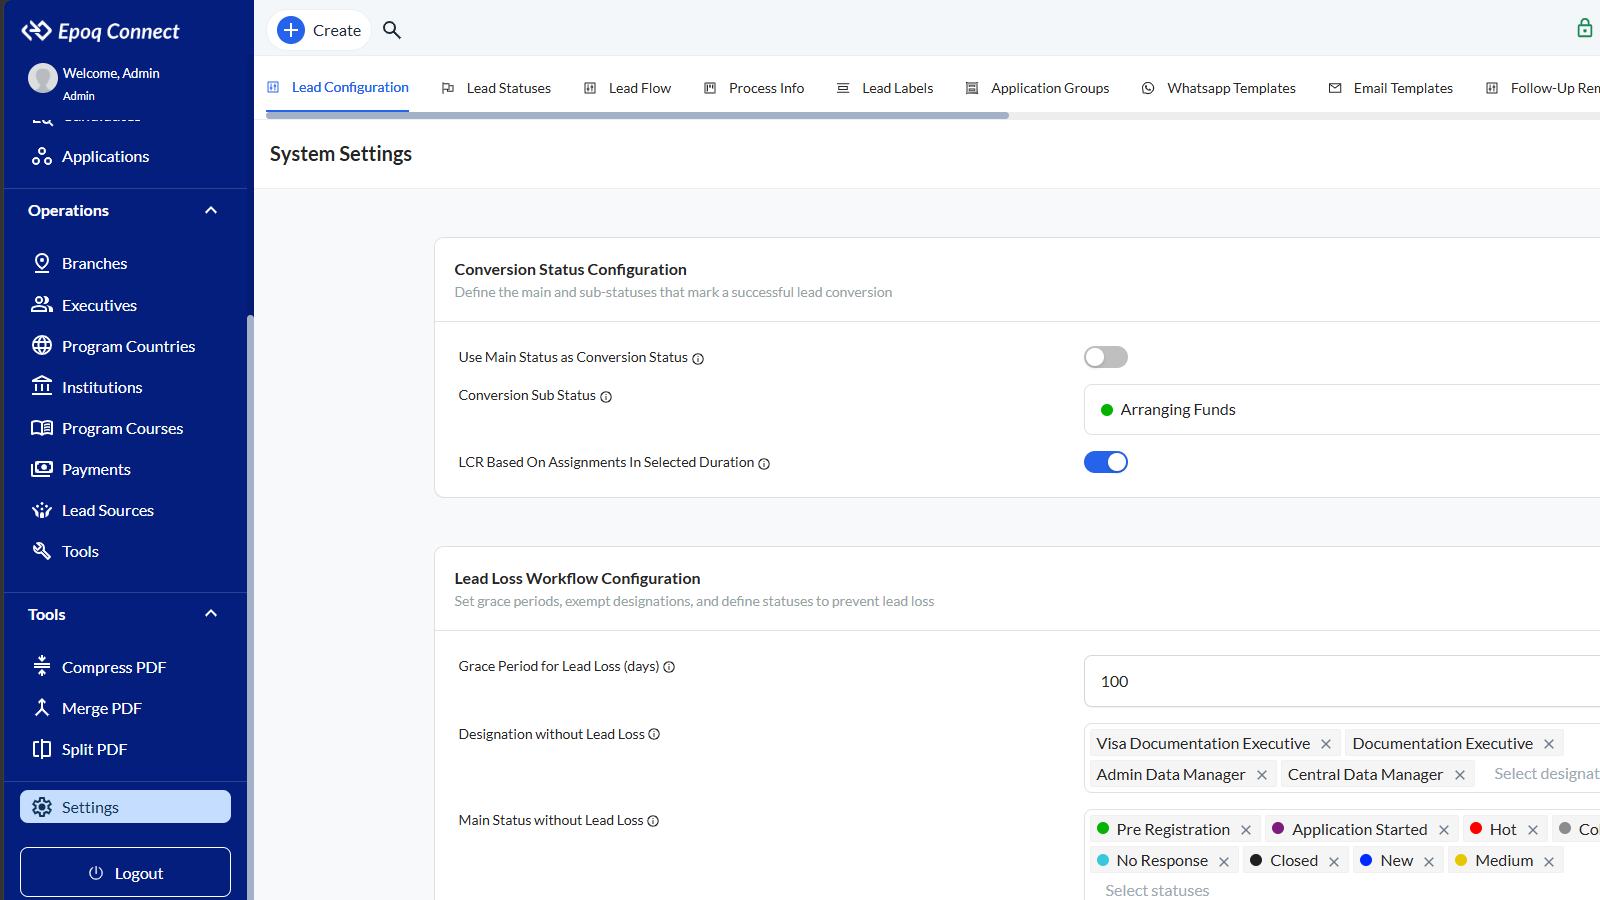Screen dimensions: 1600x900
Task: Remove Visa Documentation Executive tag
Action: (x=1326, y=744)
